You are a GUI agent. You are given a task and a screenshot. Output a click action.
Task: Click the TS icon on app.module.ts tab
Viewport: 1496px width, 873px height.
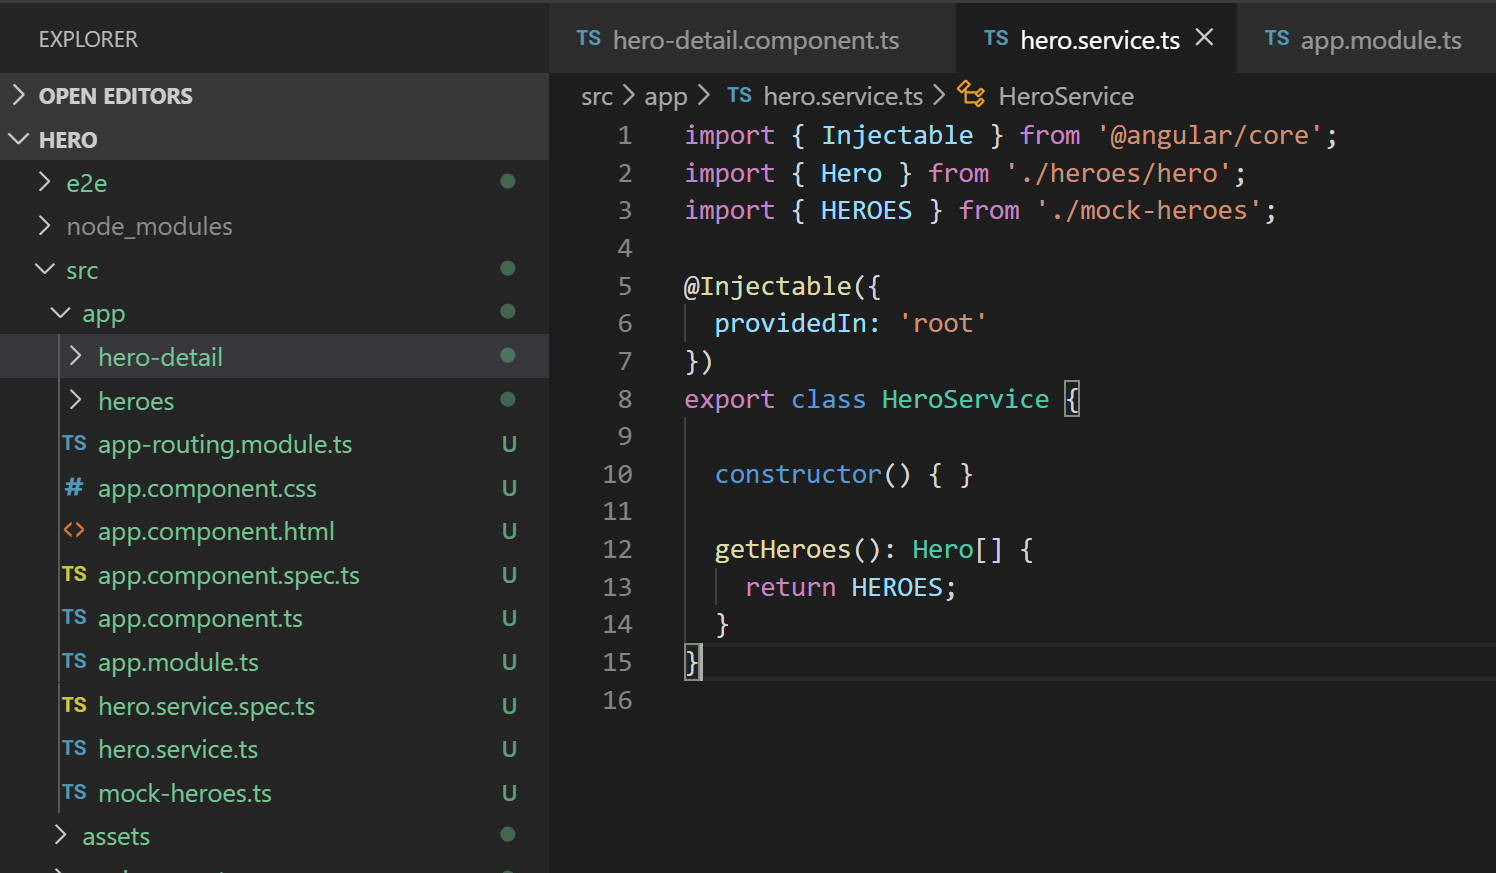pos(1277,38)
